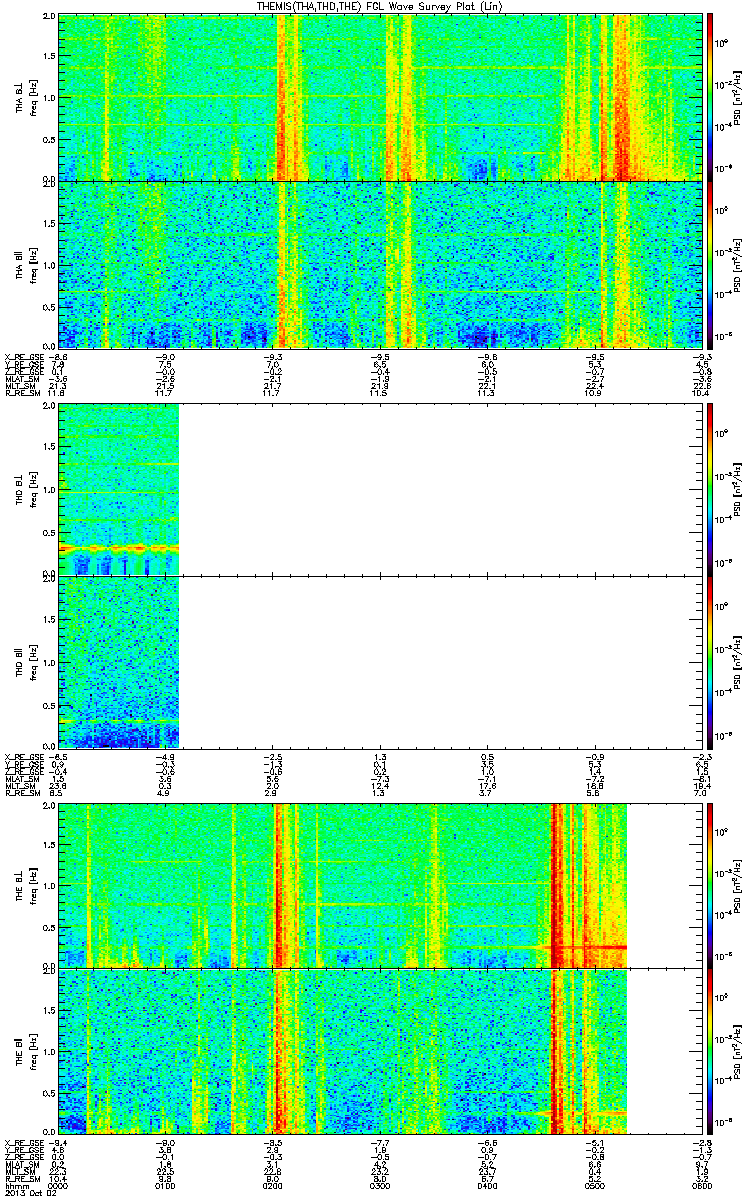Click the PSD color bar beside THA BL panel
750x1200 pixels.
710,97
